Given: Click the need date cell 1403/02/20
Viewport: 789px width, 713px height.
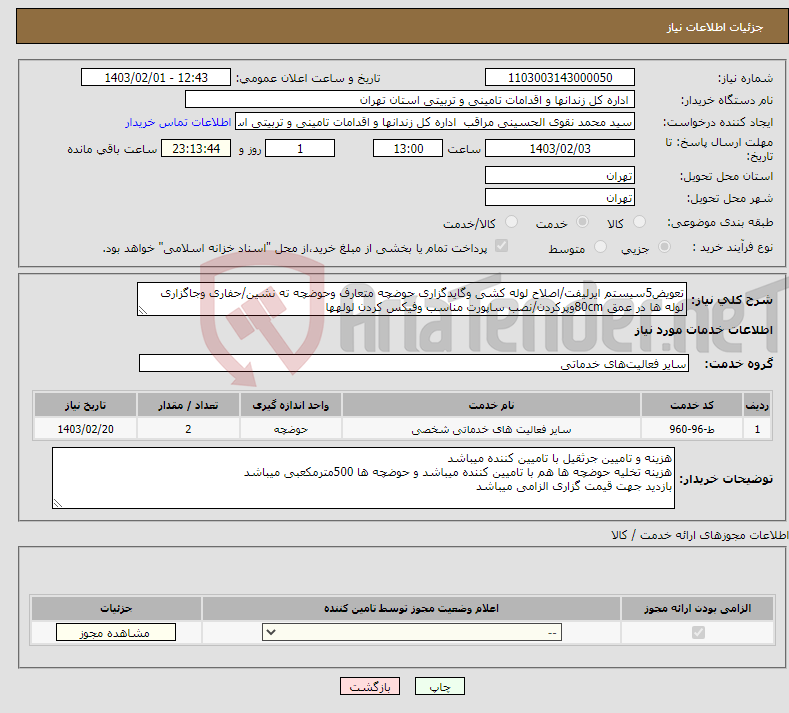Looking at the screenshot, I should tap(86, 429).
